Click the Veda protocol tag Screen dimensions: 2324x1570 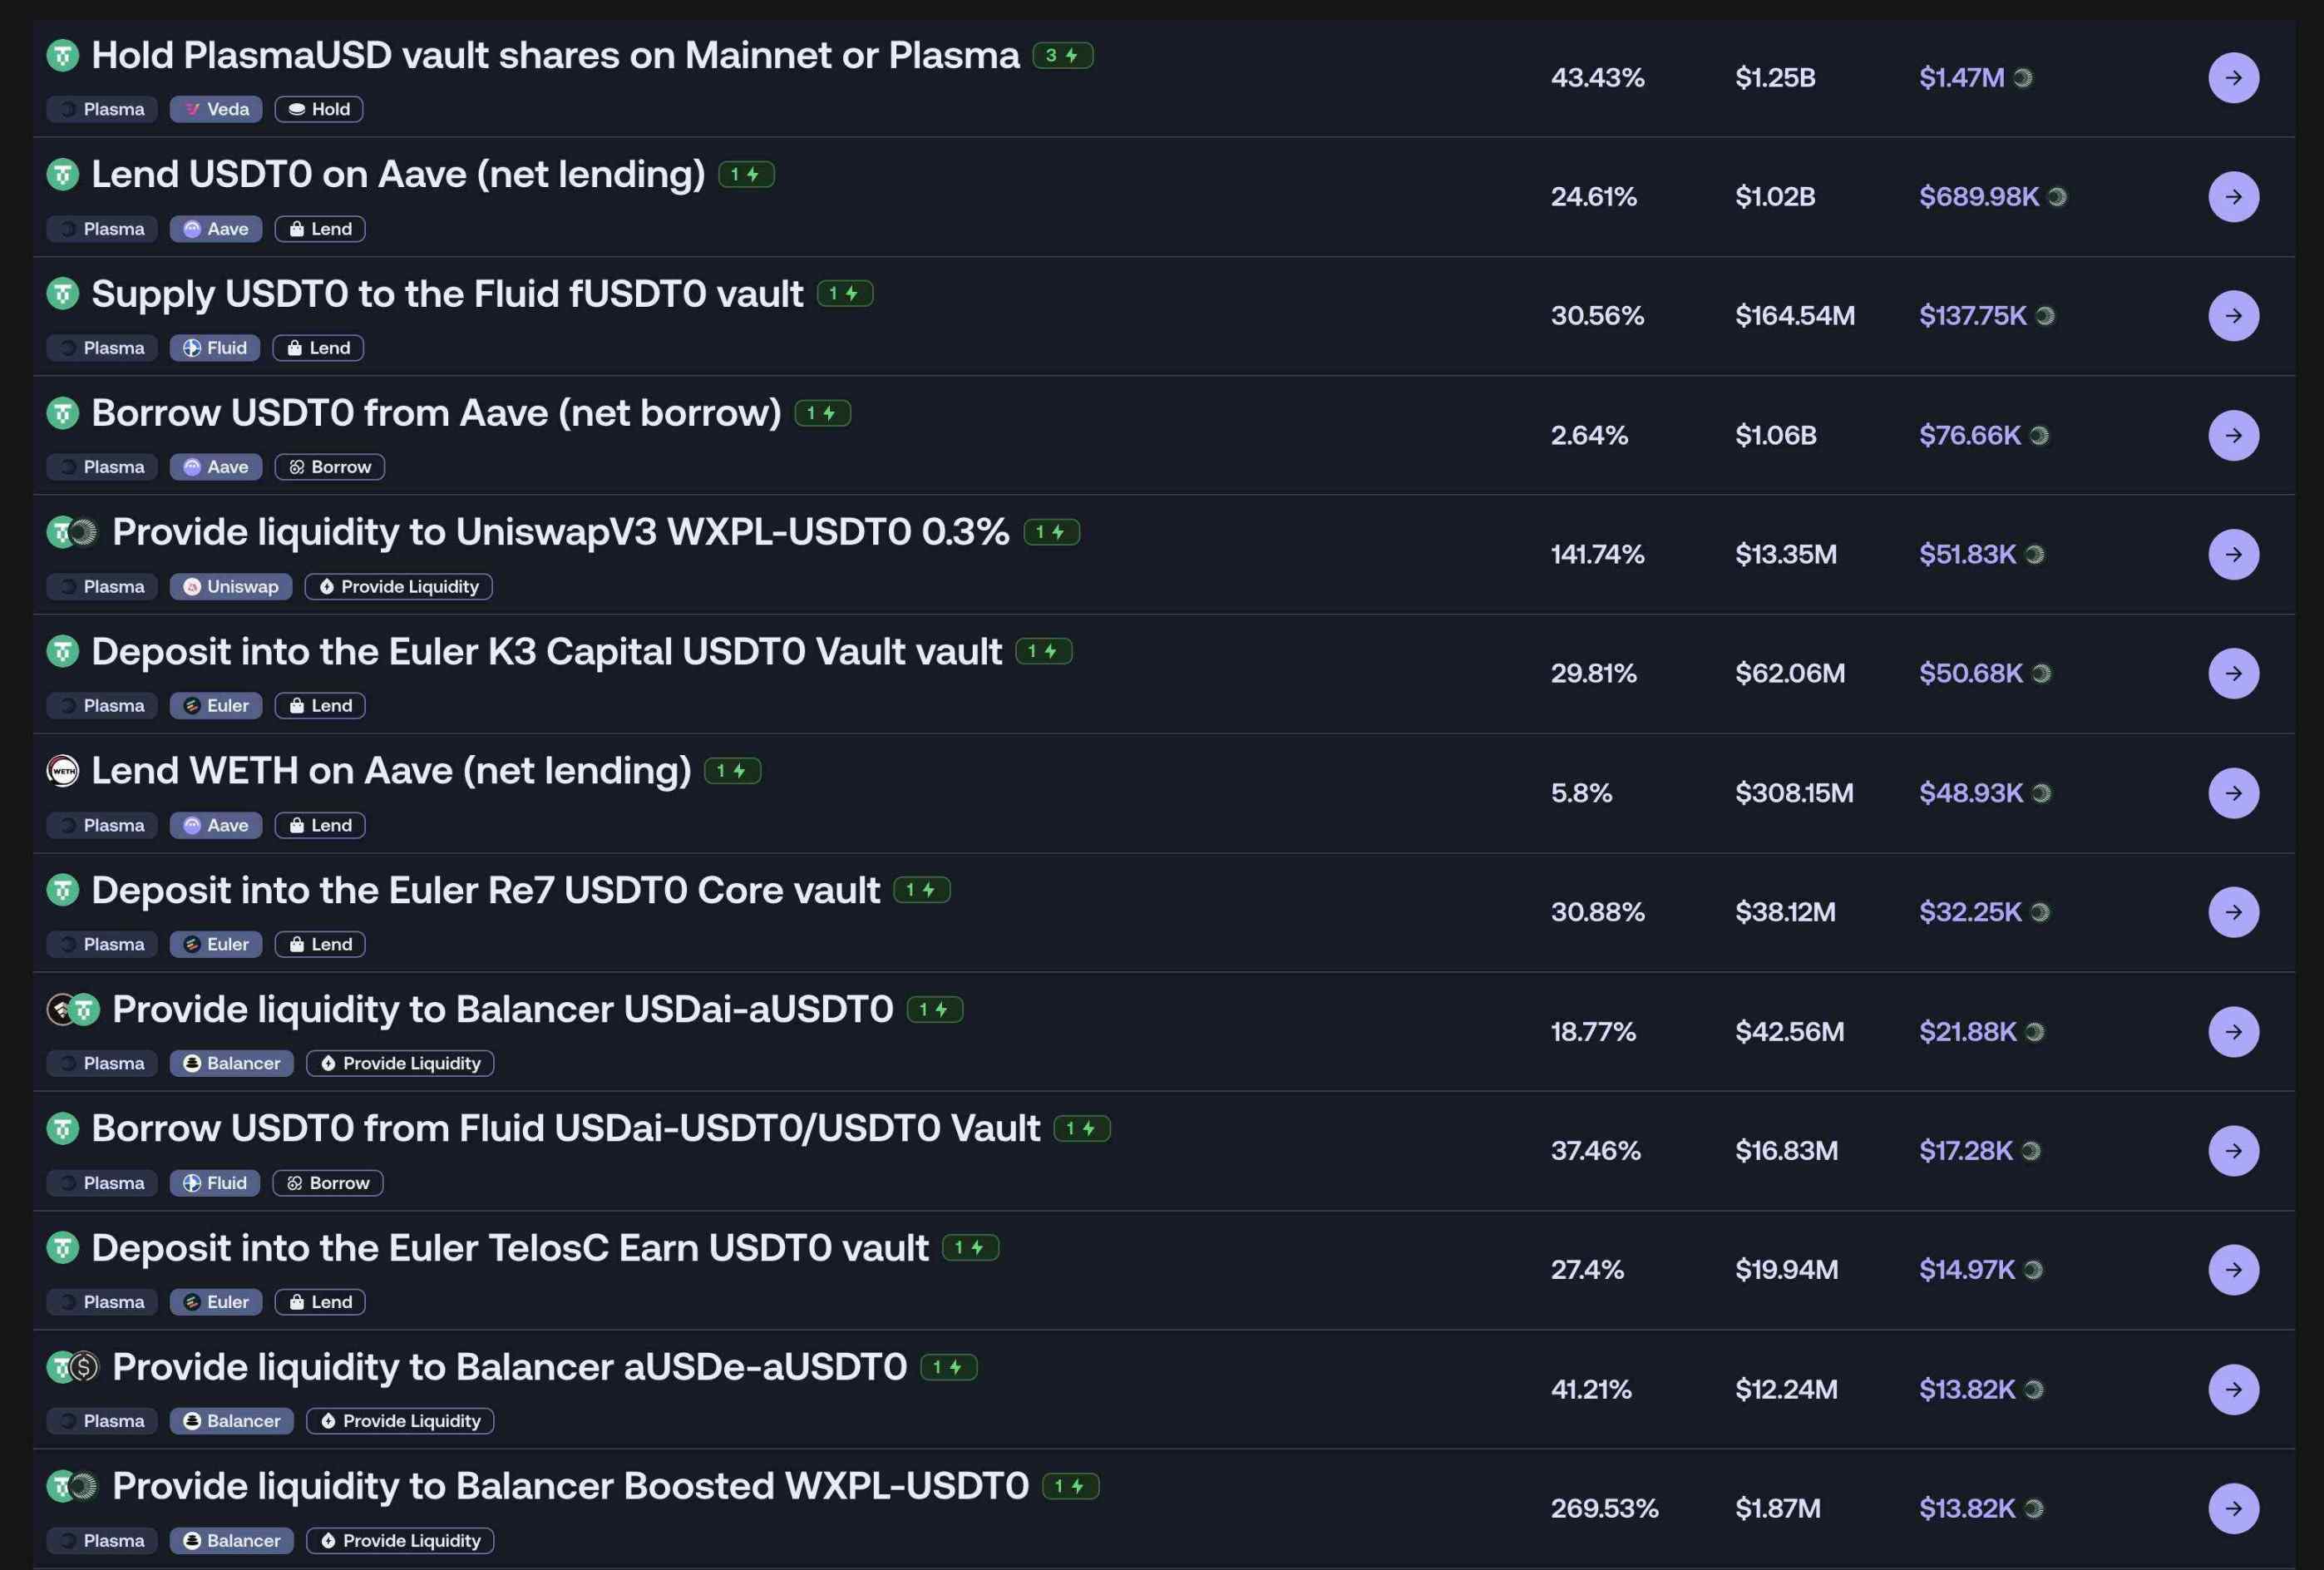[216, 109]
